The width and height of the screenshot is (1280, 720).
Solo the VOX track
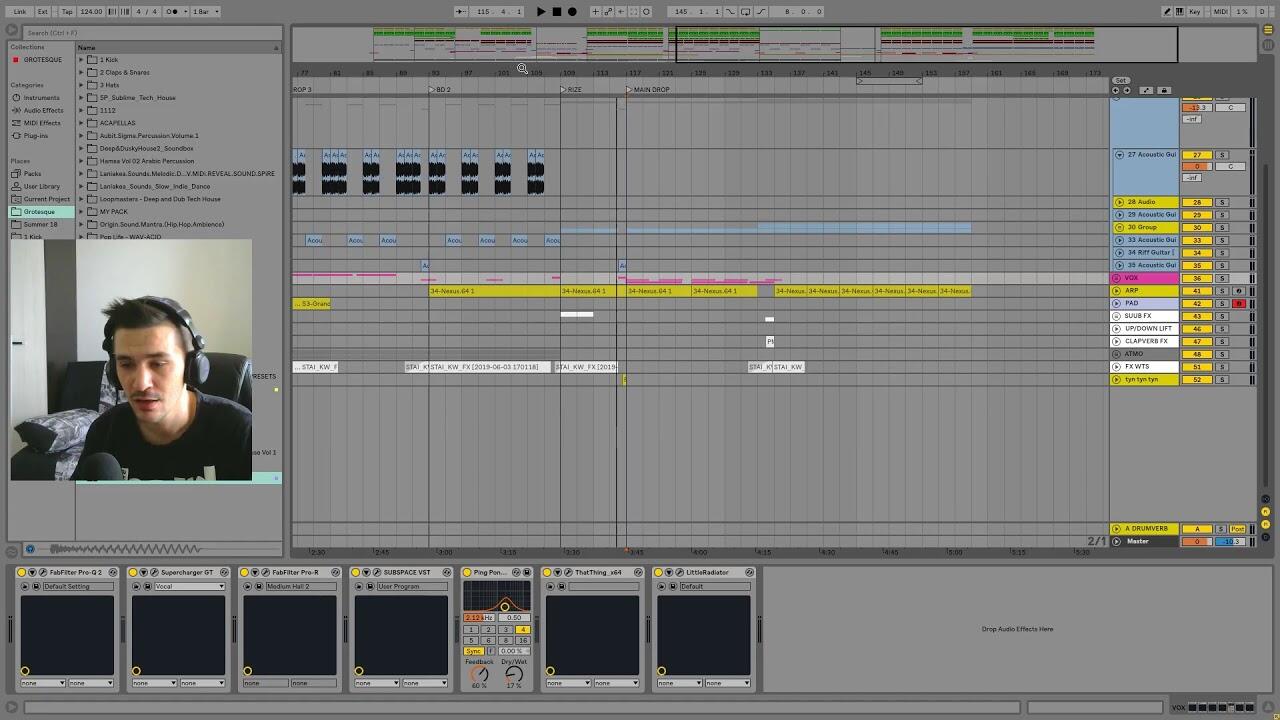coord(1221,278)
